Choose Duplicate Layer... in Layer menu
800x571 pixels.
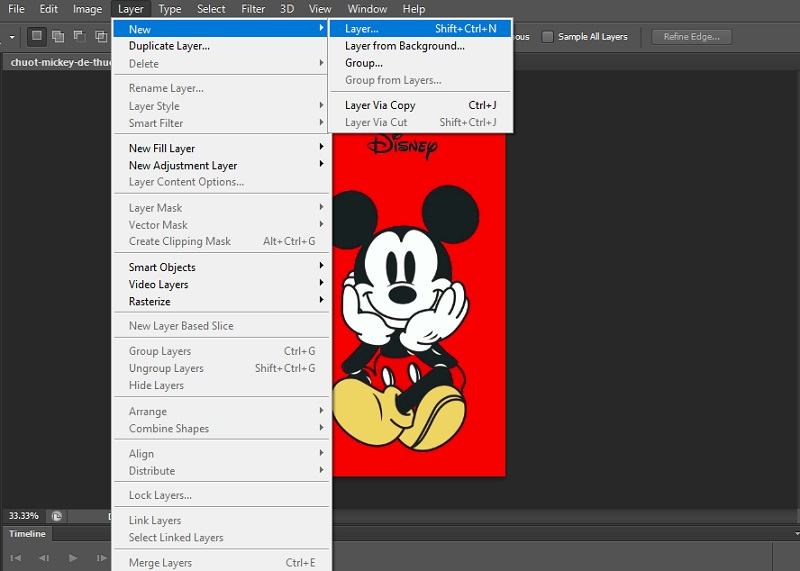tap(220, 46)
